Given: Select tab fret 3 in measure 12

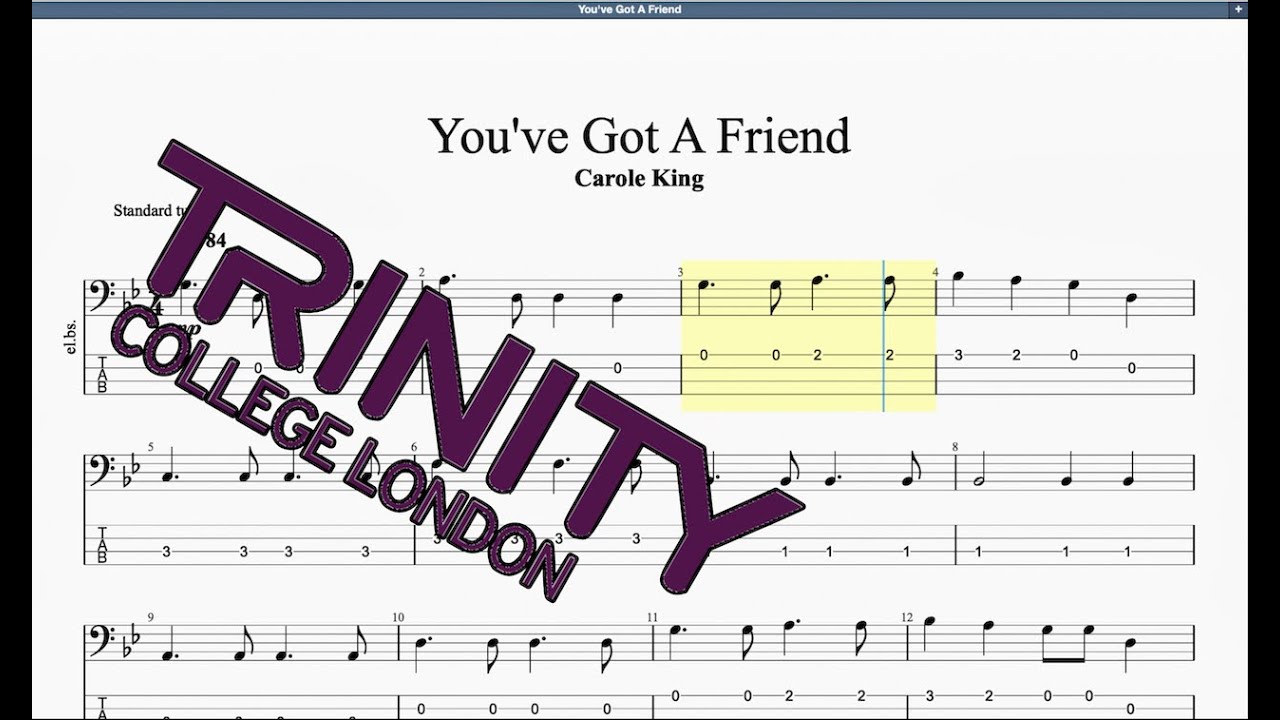Looking at the screenshot, I should (x=930, y=696).
